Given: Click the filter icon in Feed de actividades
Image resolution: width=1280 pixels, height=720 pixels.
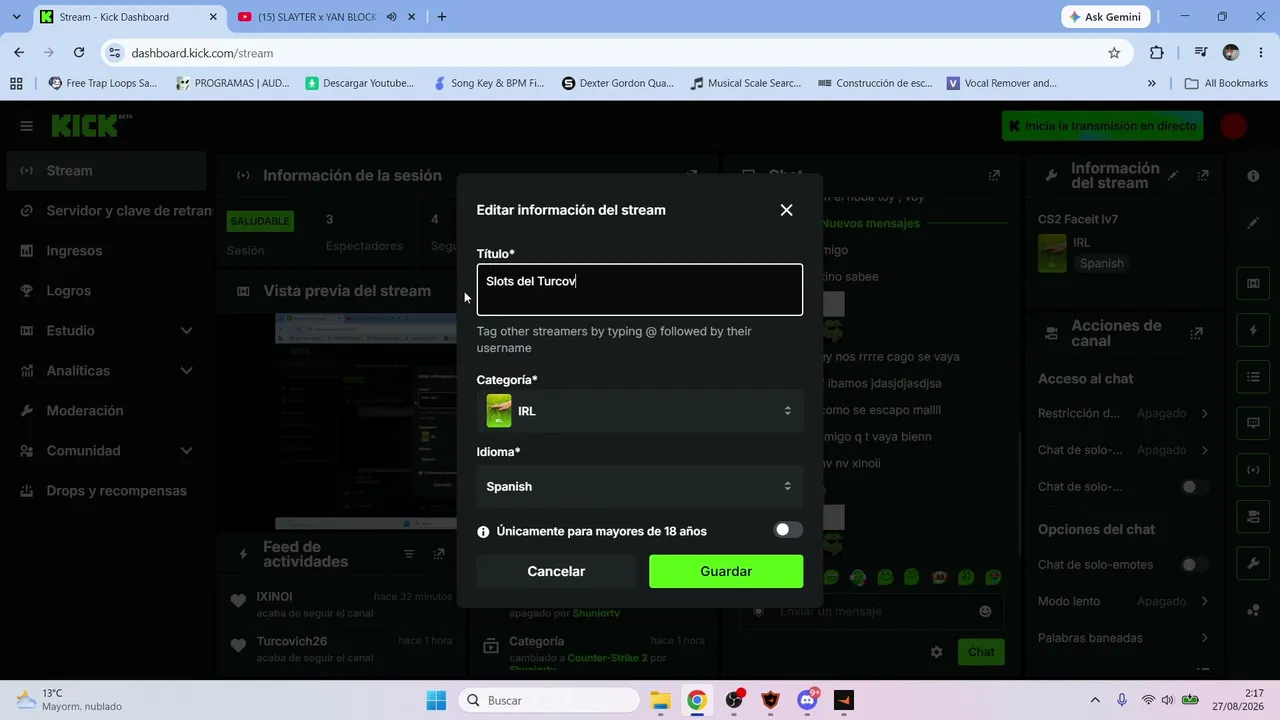Looking at the screenshot, I should [x=408, y=554].
